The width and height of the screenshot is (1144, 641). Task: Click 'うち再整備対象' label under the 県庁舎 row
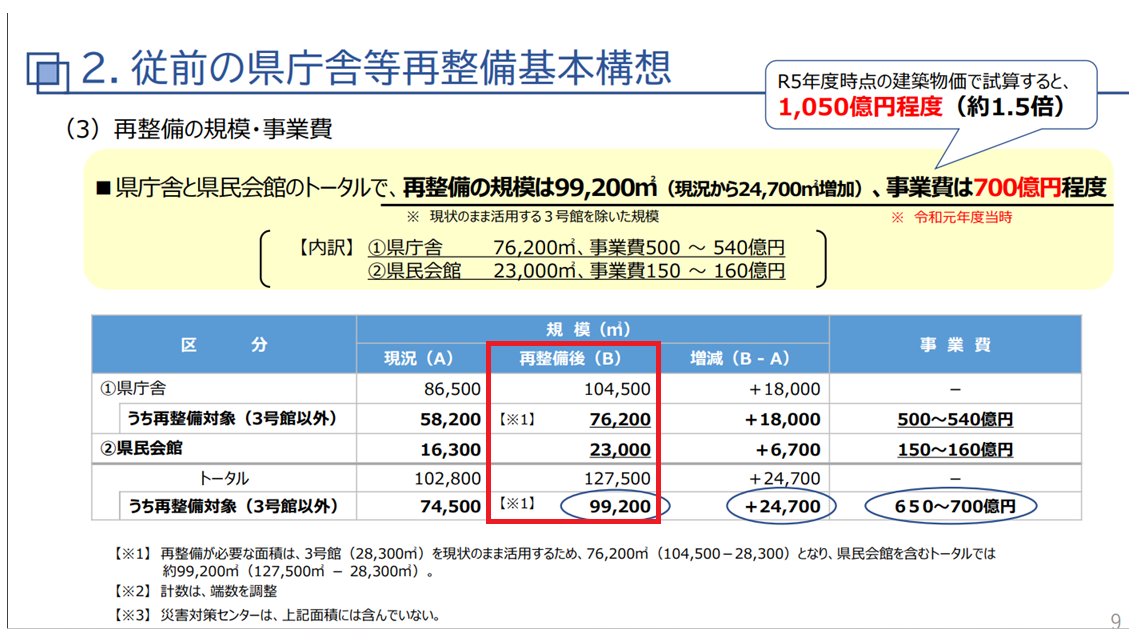[232, 419]
